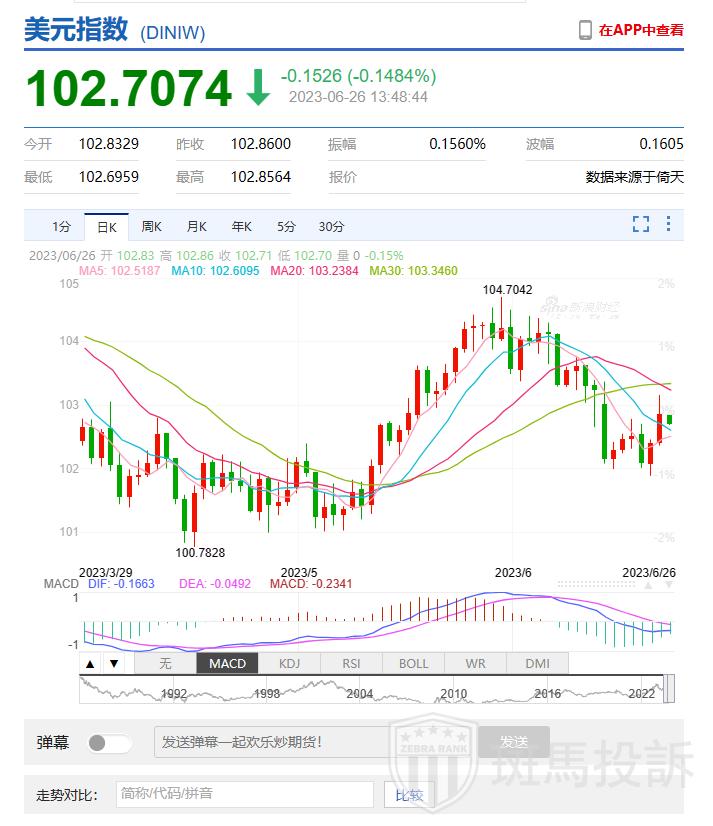Switch the chart to 1分 view
The image size is (713, 826).
coord(62,226)
